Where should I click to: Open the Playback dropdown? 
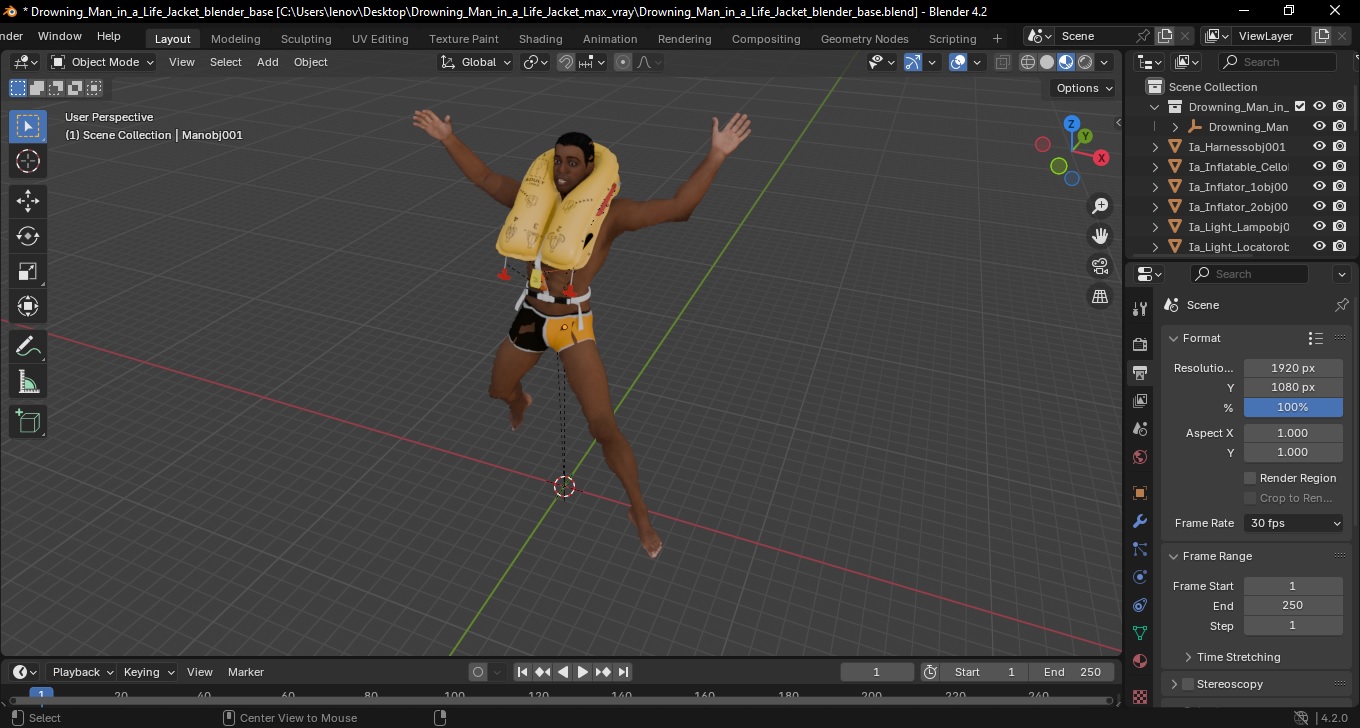[x=82, y=672]
